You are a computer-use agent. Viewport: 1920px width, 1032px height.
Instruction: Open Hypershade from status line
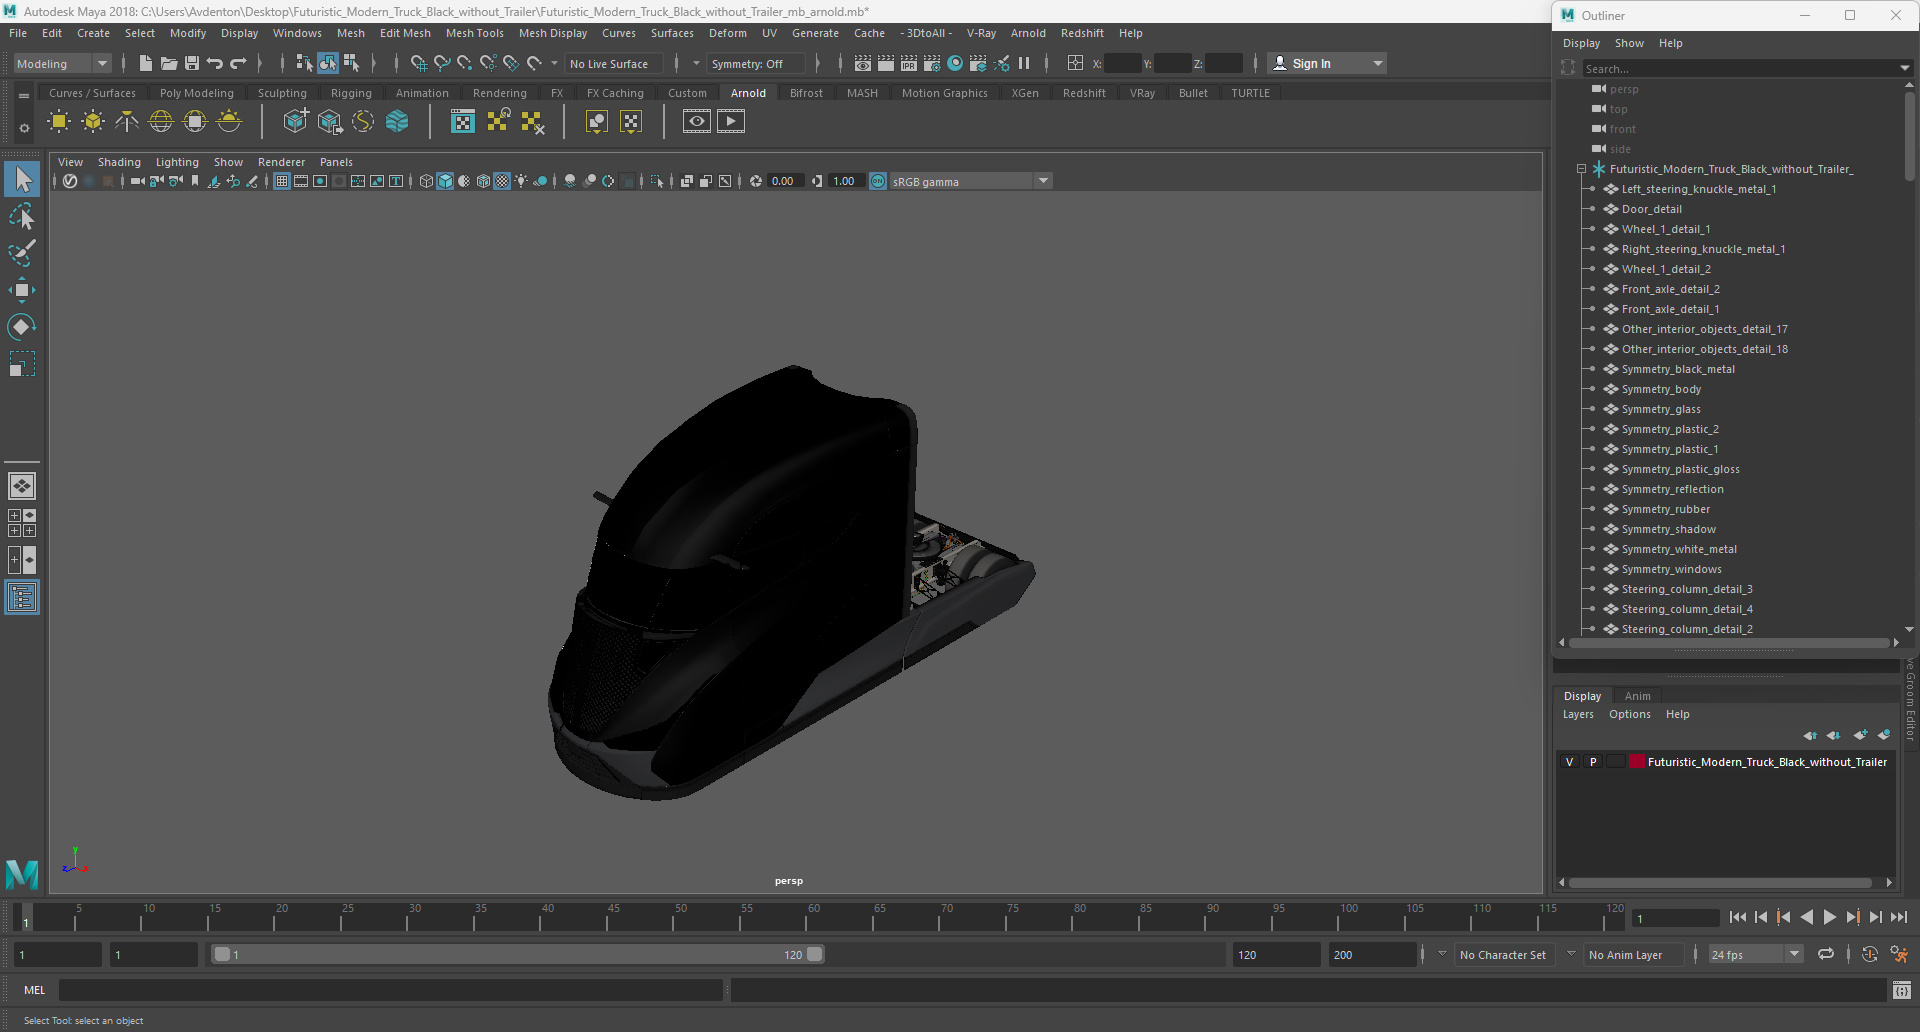point(955,63)
